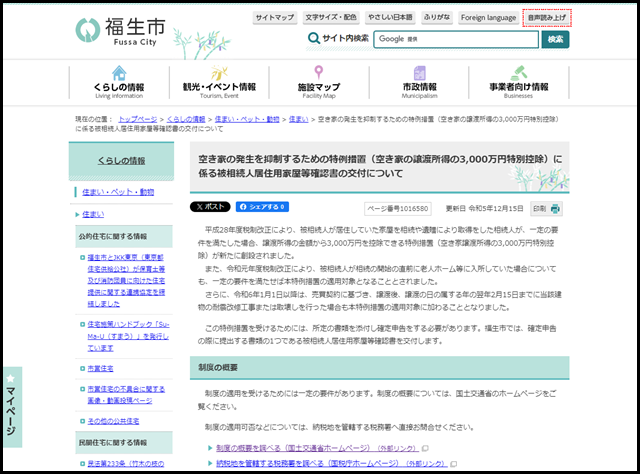Go to くらしの情報 breadcrumb
Viewport: 640px width, 474px height.
186,119
